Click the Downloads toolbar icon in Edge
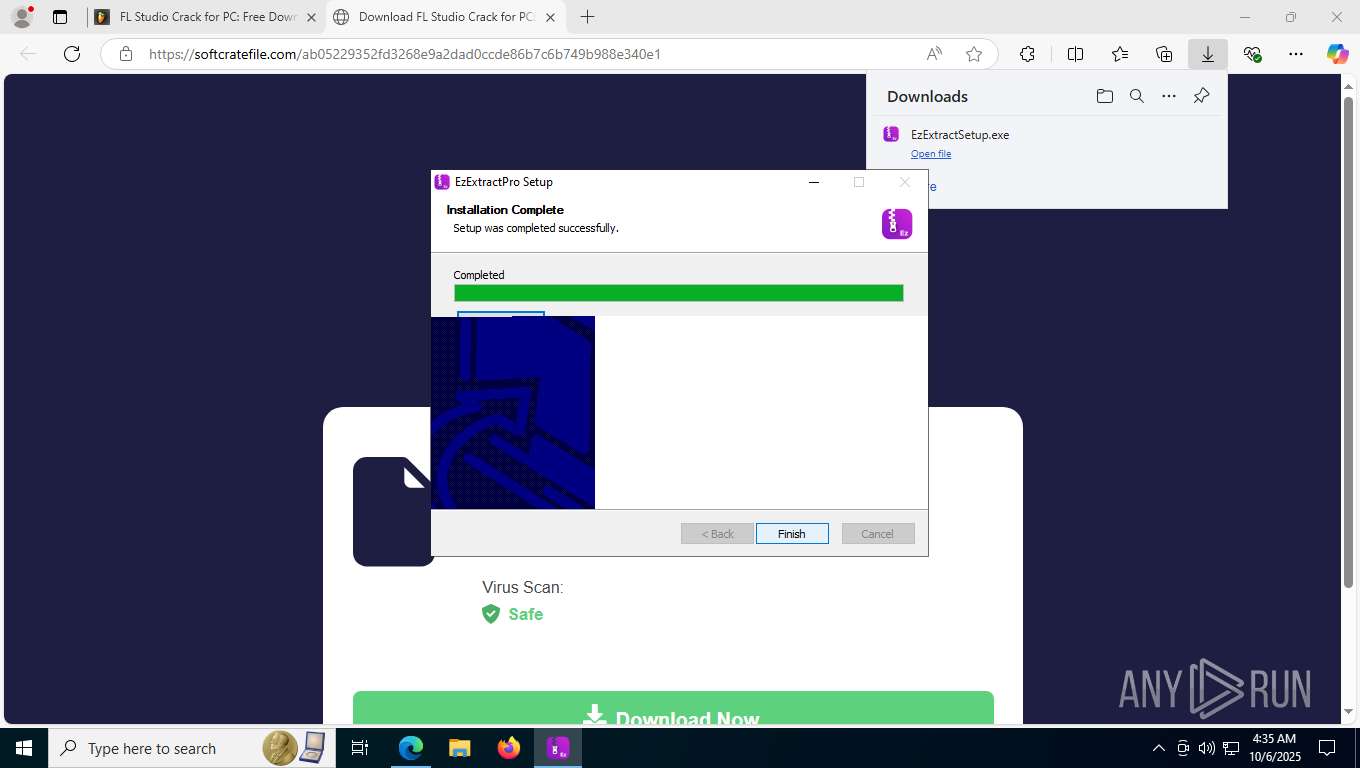 pyautogui.click(x=1208, y=54)
